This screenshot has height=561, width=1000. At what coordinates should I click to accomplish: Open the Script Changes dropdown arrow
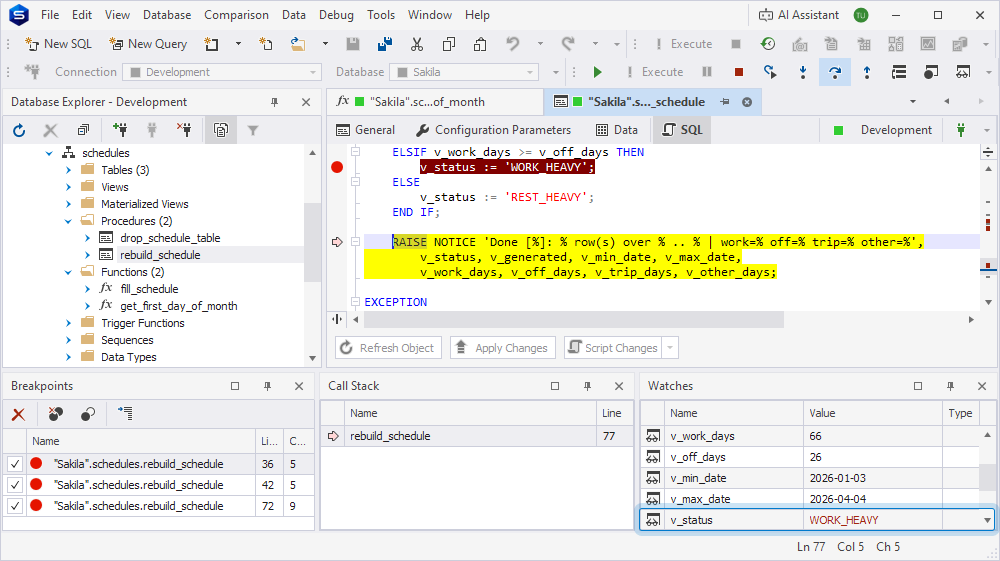pyautogui.click(x=670, y=348)
